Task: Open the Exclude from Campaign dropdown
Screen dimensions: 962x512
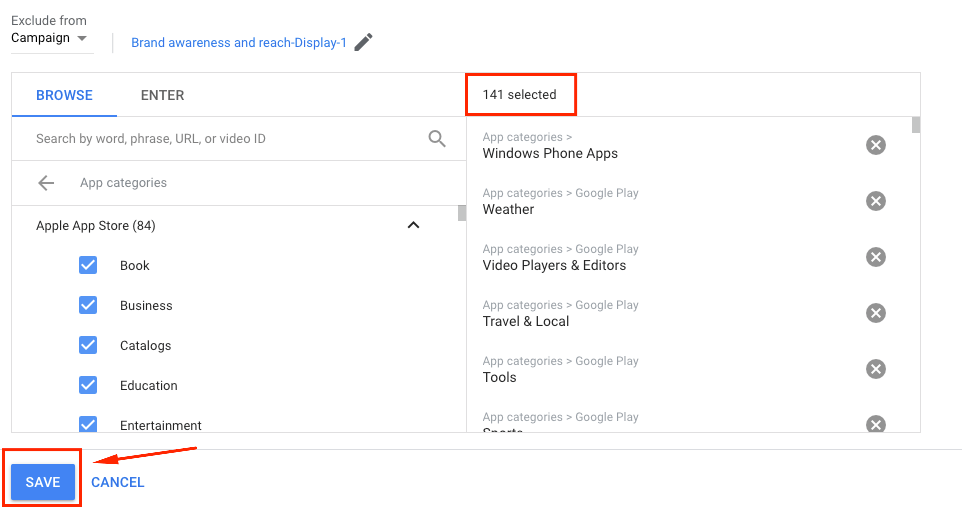Action: pos(49,38)
